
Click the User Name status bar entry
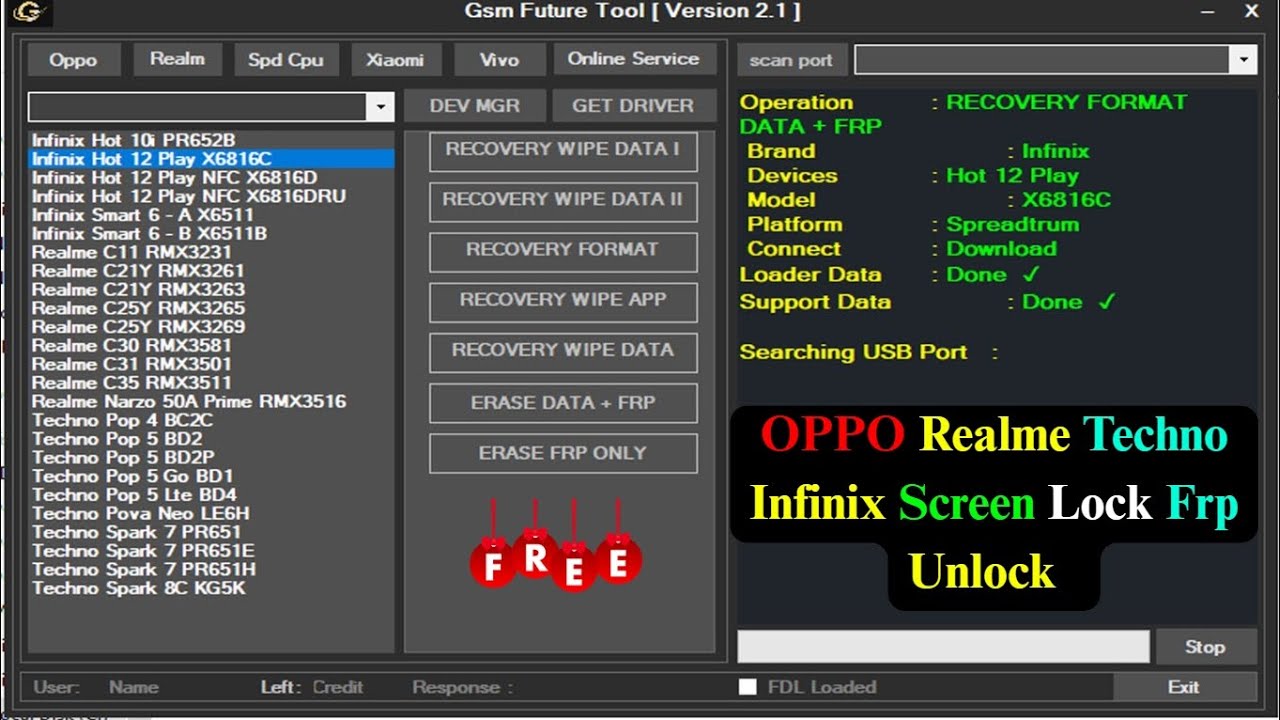(x=96, y=687)
